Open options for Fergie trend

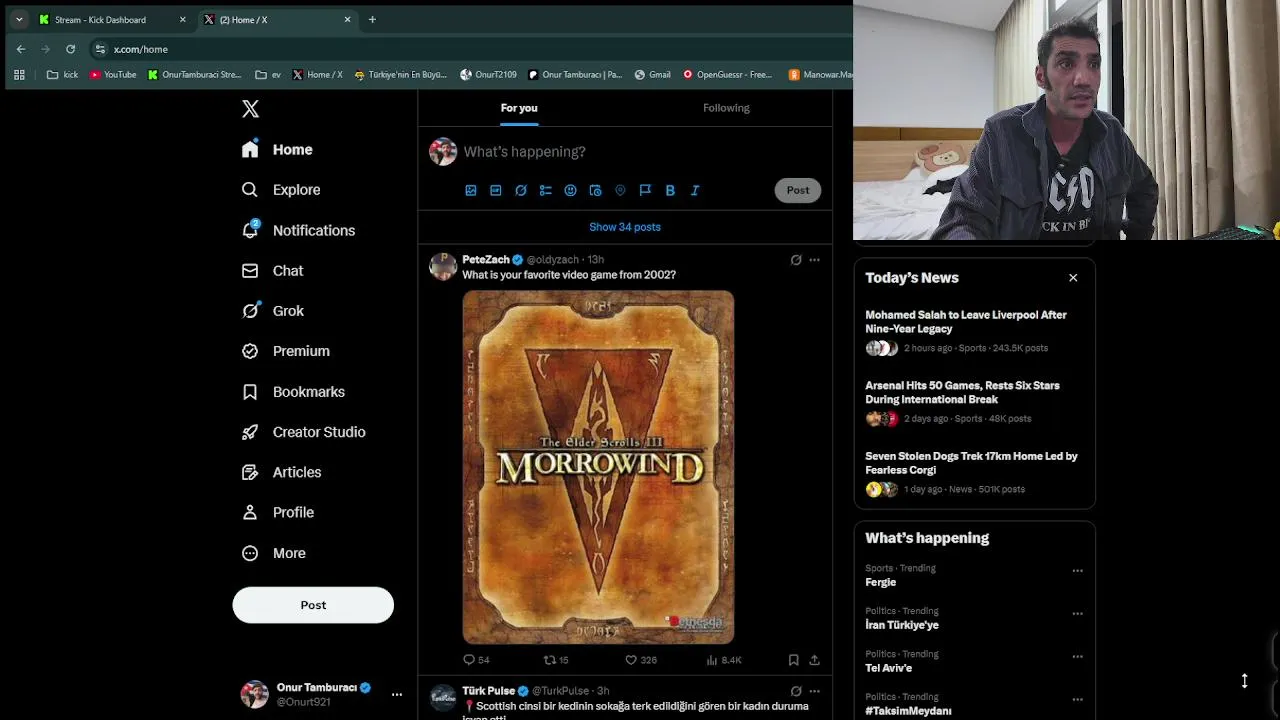pos(1077,571)
